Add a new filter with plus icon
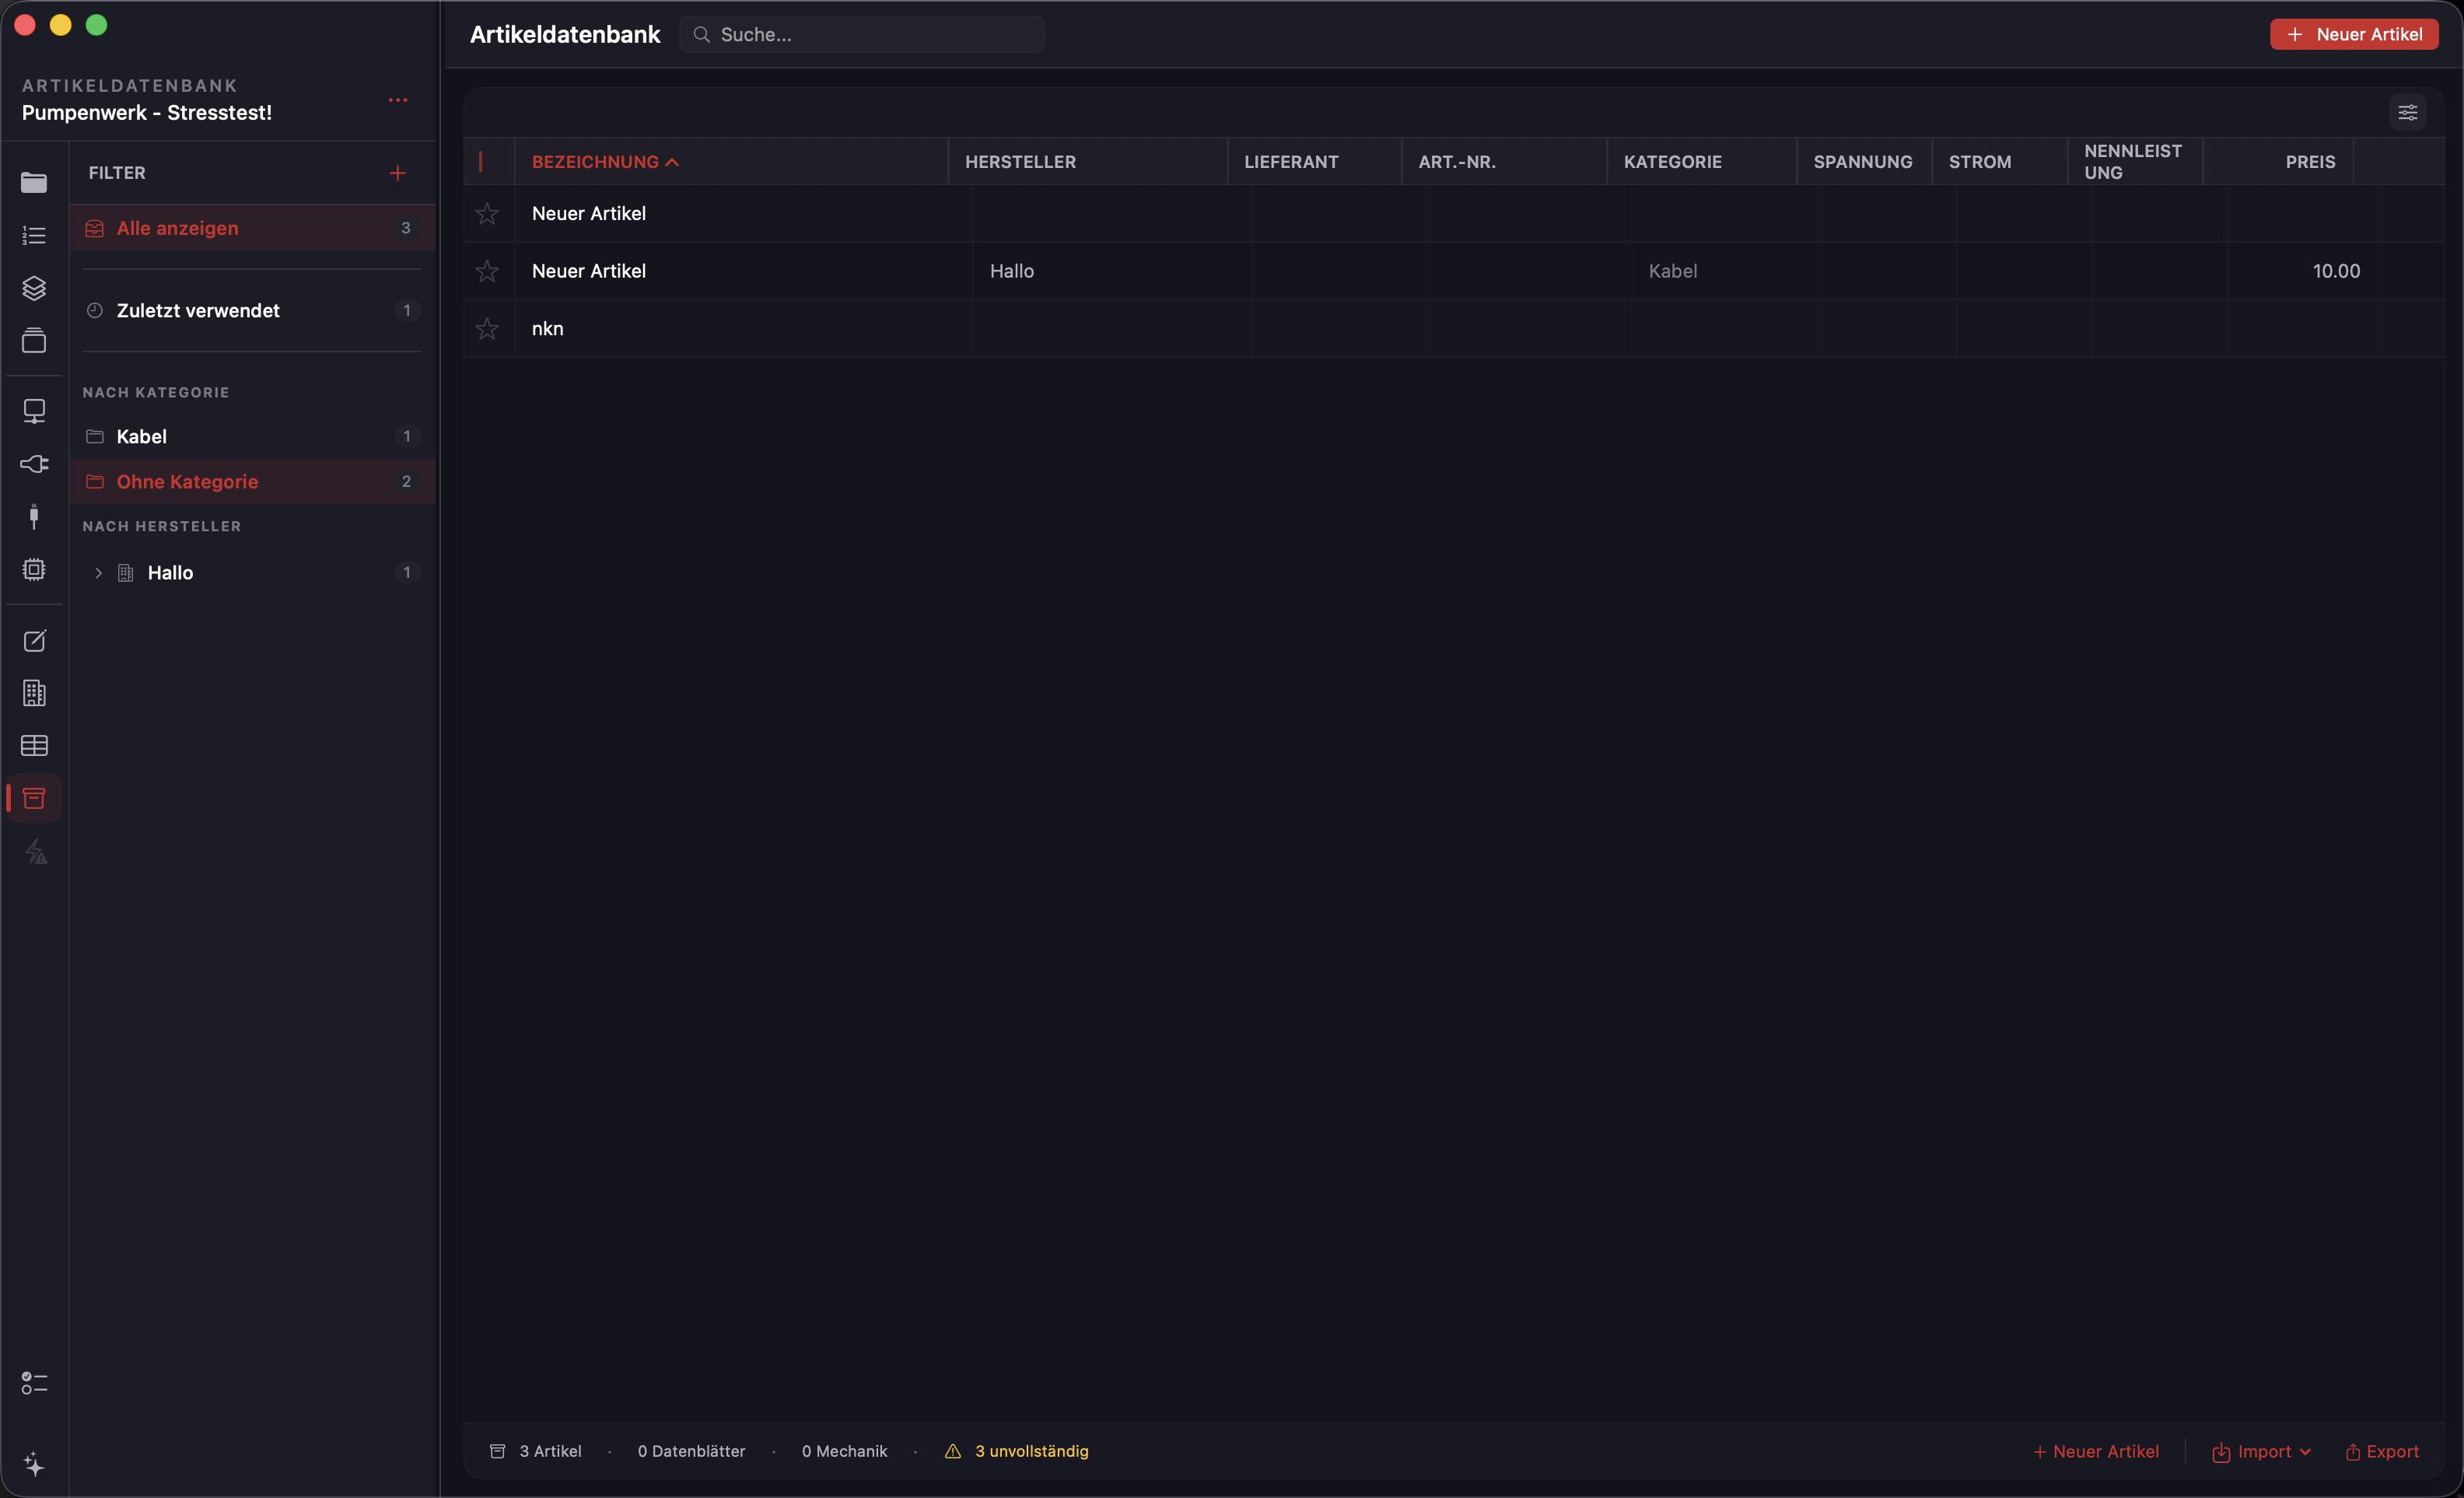The image size is (2464, 1498). tap(398, 173)
